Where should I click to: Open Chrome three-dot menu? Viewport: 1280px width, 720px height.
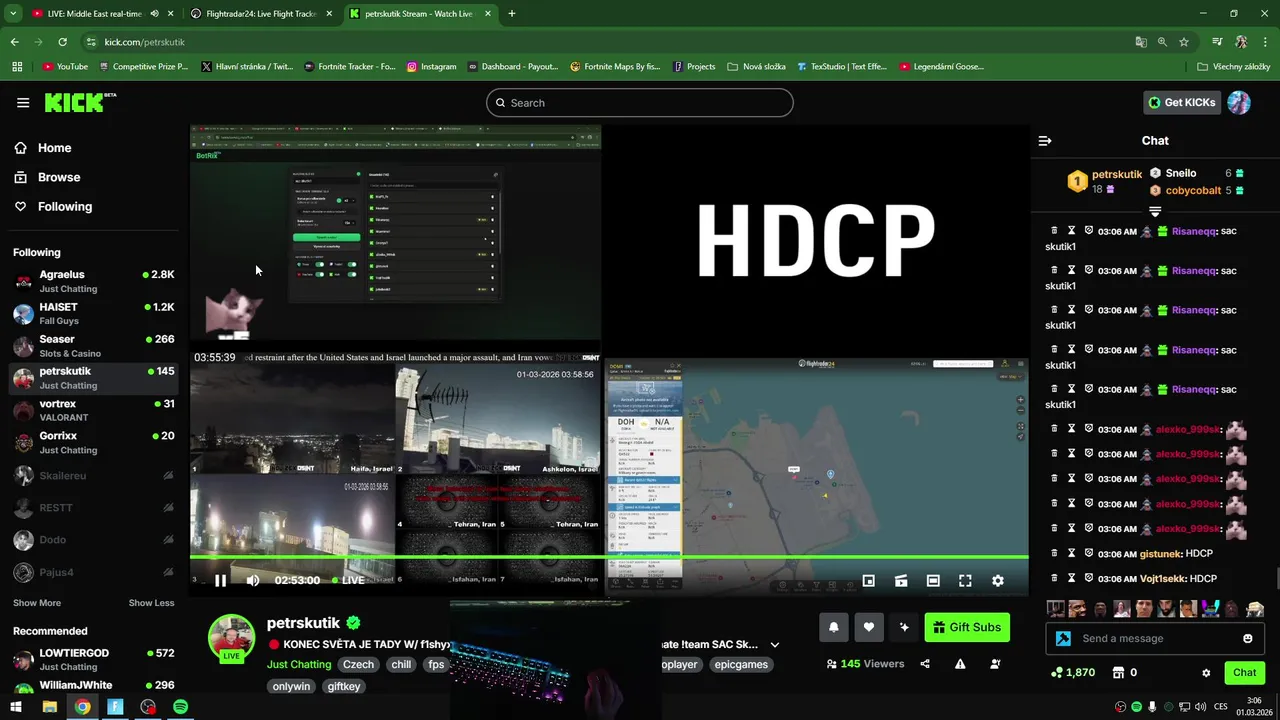(1264, 42)
